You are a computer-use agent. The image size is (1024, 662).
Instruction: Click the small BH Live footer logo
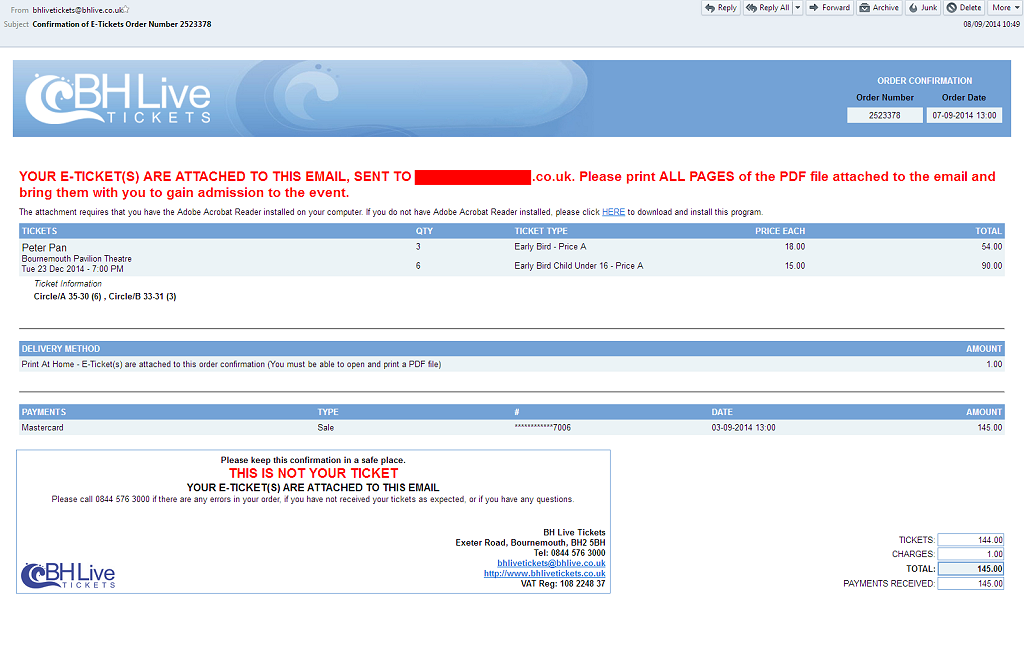pyautogui.click(x=68, y=575)
